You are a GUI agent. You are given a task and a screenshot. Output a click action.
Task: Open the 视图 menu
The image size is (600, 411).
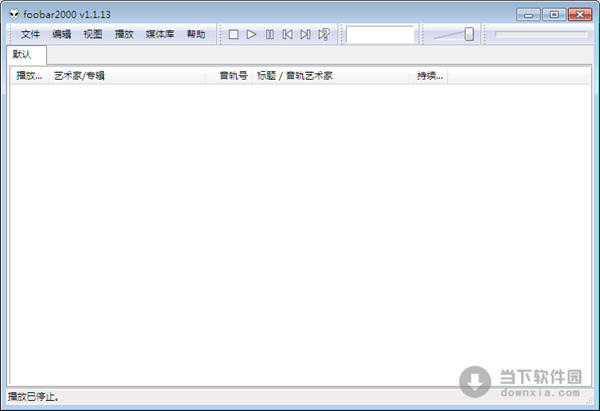pos(93,34)
